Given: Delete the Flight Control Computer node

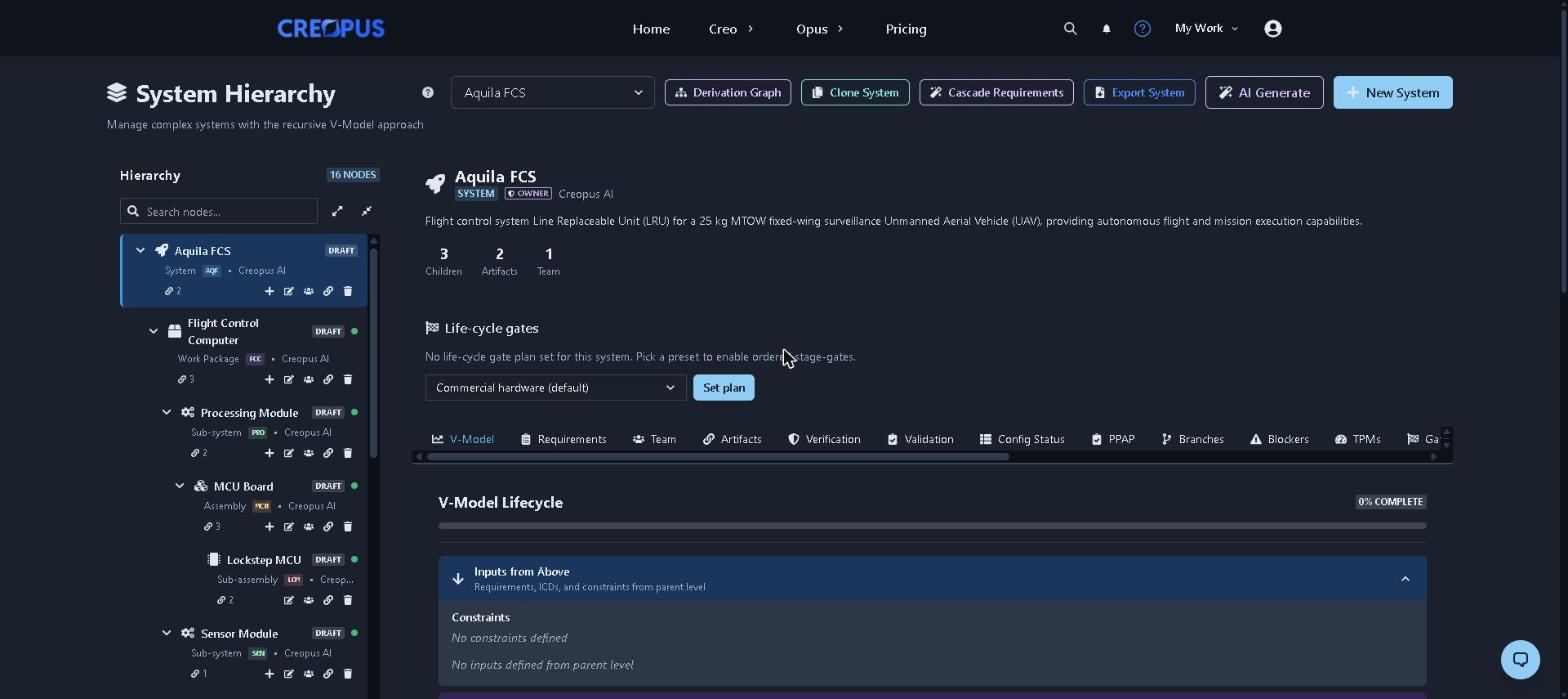Looking at the screenshot, I should tap(348, 379).
